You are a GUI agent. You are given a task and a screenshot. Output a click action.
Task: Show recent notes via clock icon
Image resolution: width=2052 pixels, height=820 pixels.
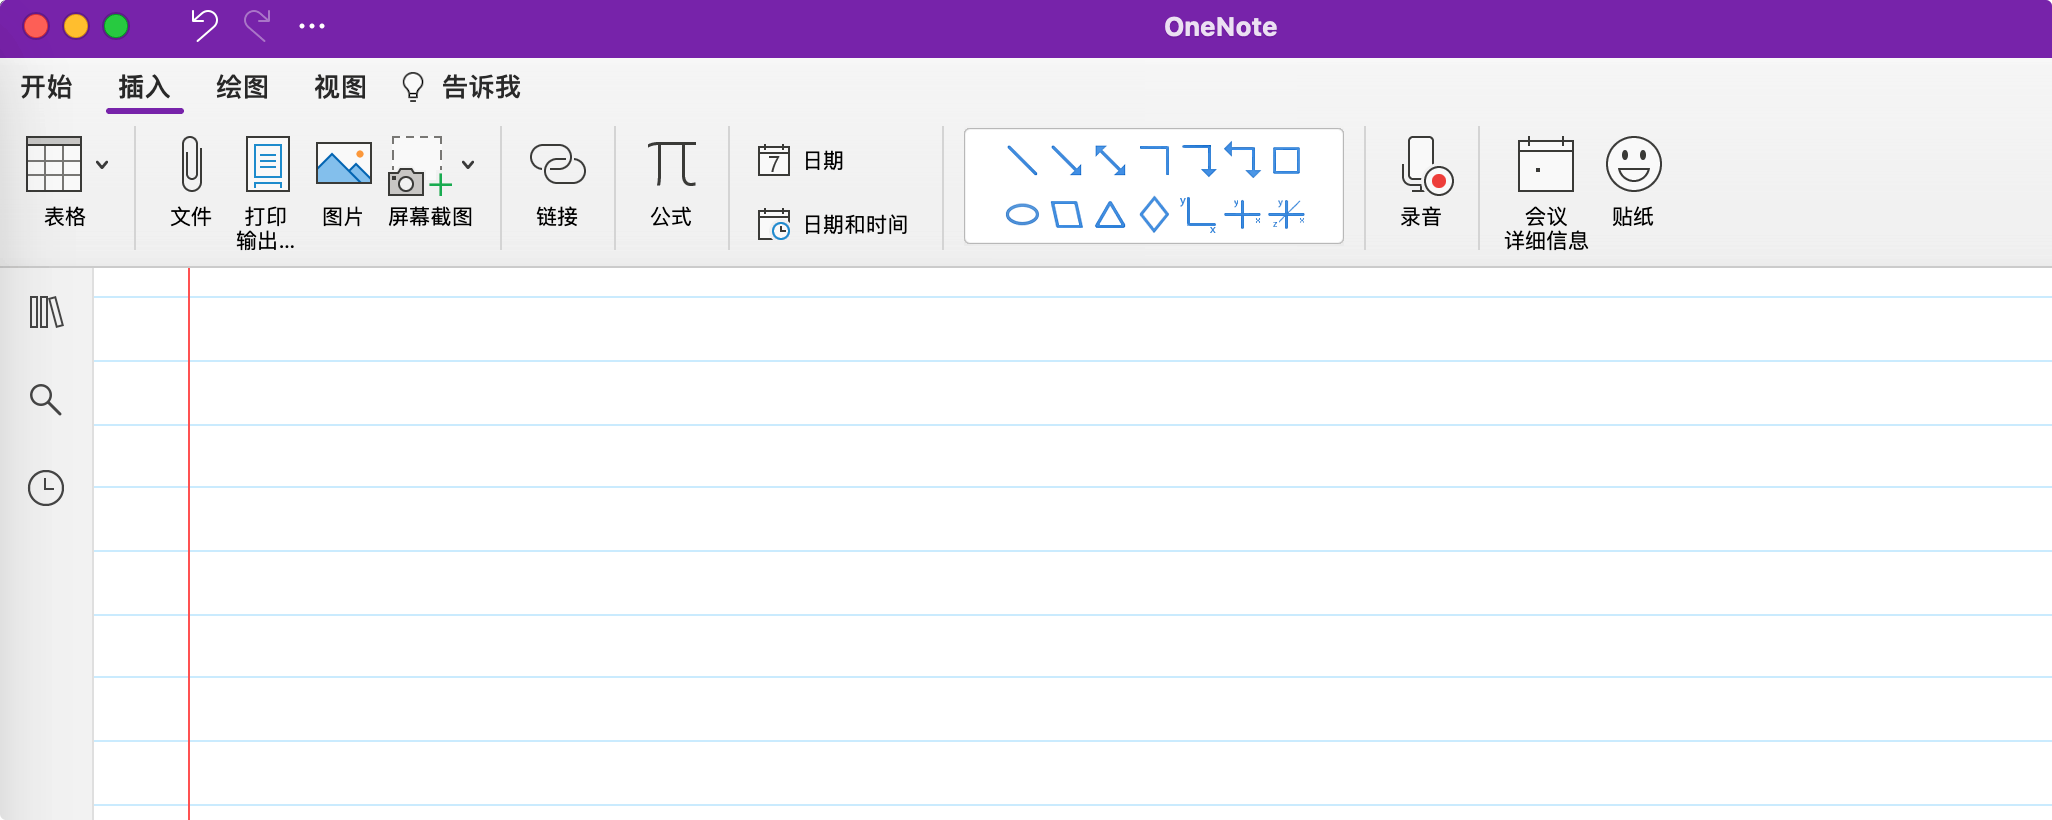[46, 488]
